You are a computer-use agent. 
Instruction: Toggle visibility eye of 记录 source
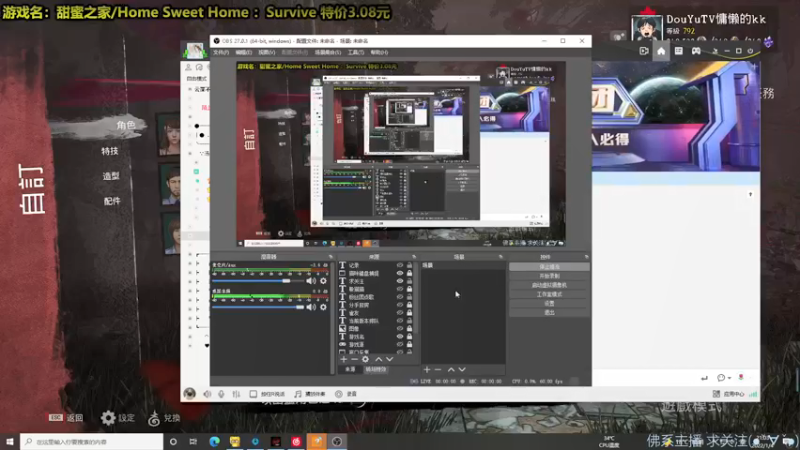[400, 265]
